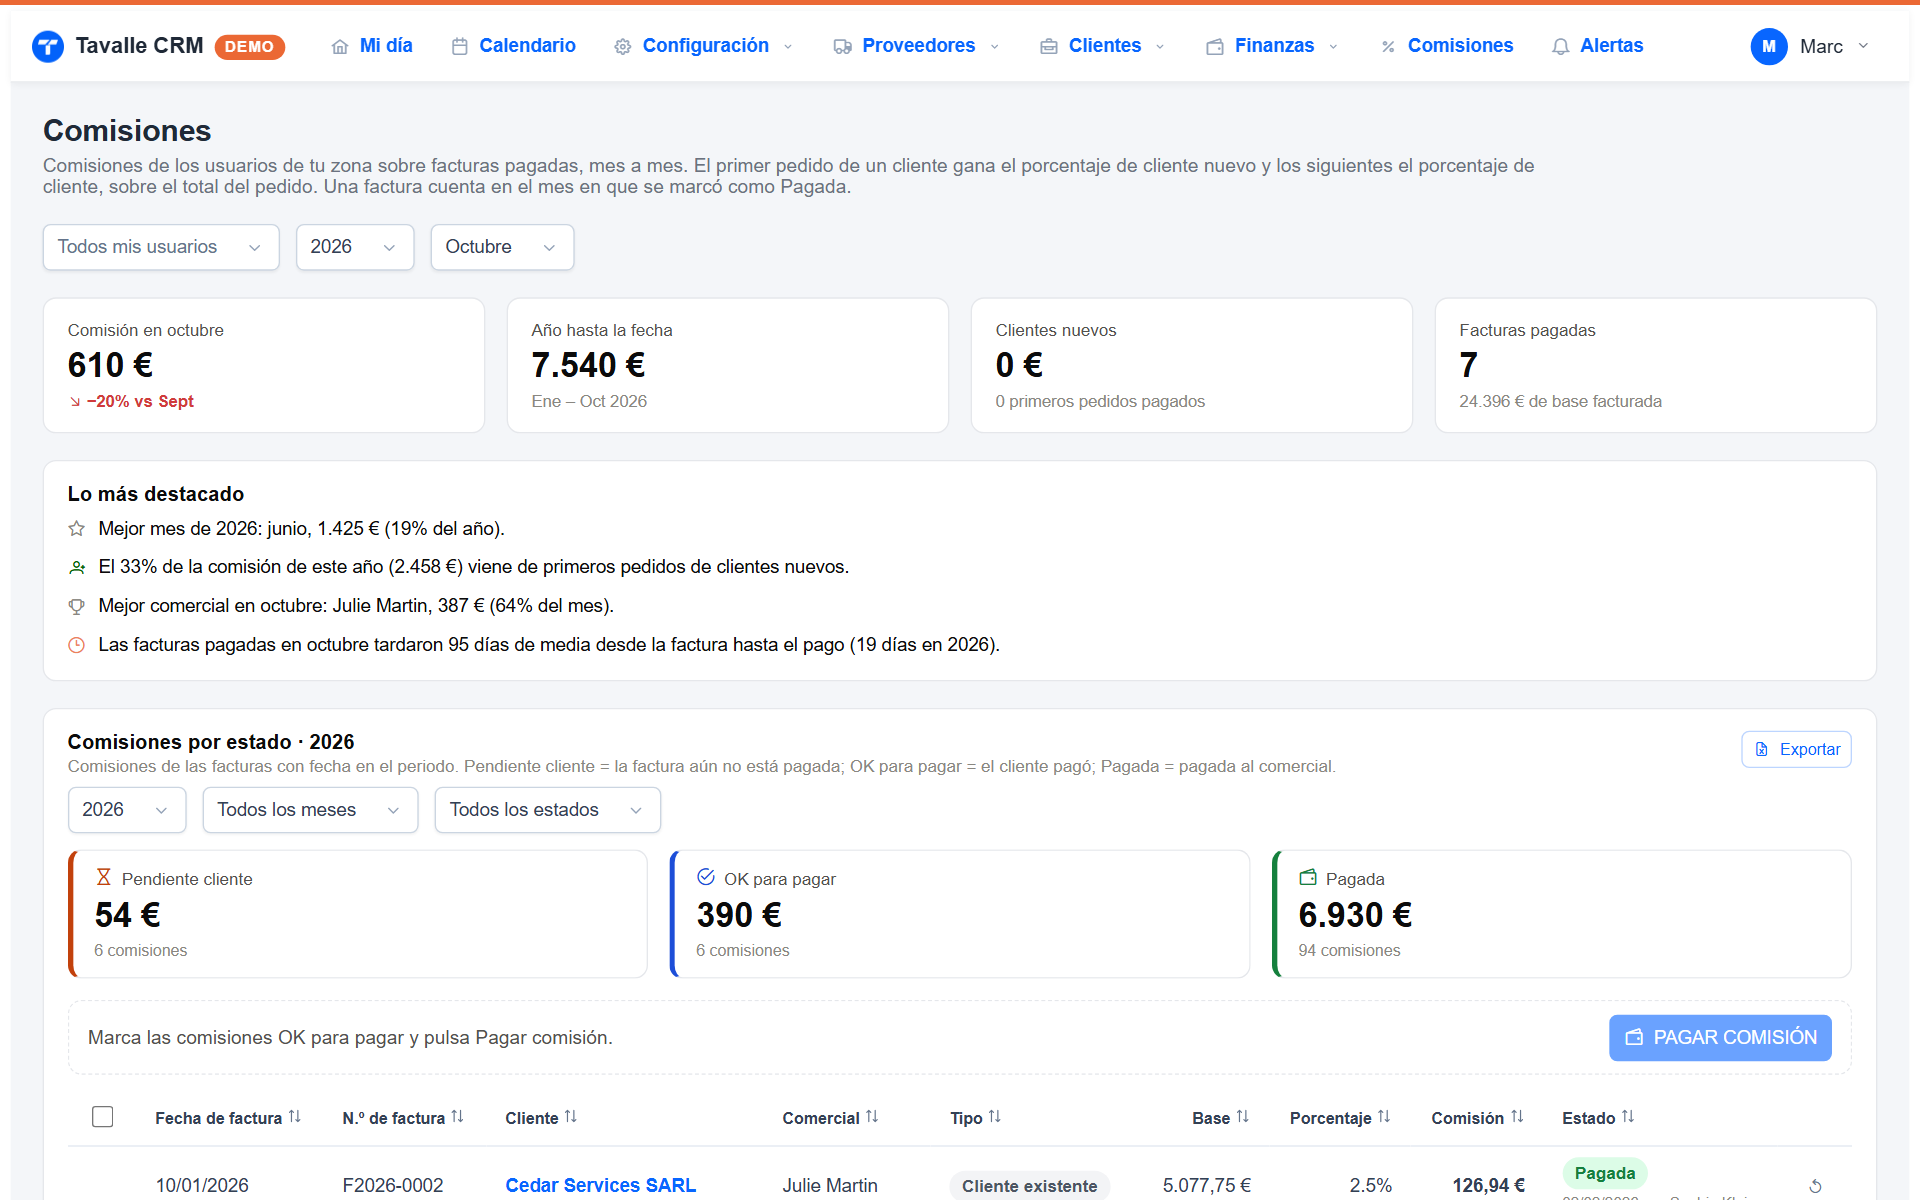Expand the Marc account menu chevron
1920x1200 pixels.
pyautogui.click(x=1863, y=46)
